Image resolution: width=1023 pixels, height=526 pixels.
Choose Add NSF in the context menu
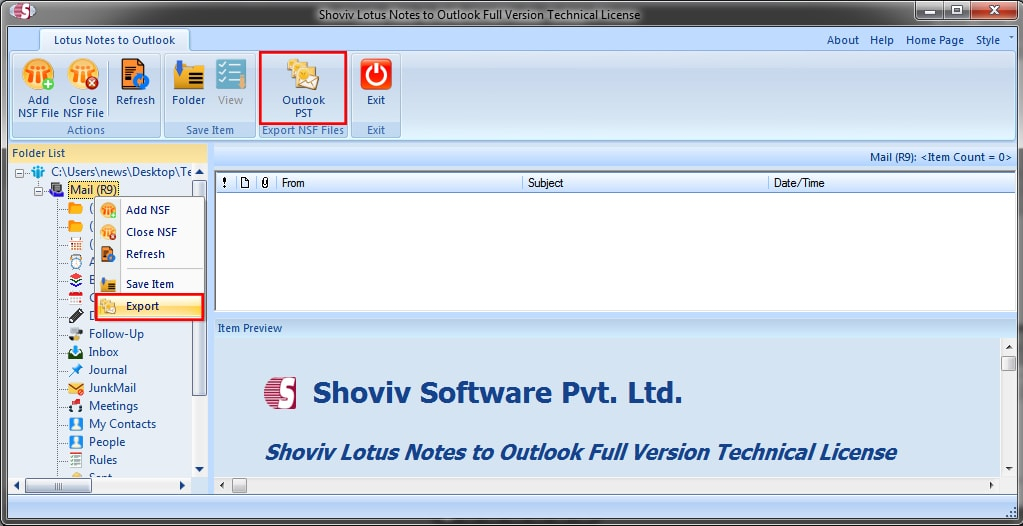click(148, 210)
